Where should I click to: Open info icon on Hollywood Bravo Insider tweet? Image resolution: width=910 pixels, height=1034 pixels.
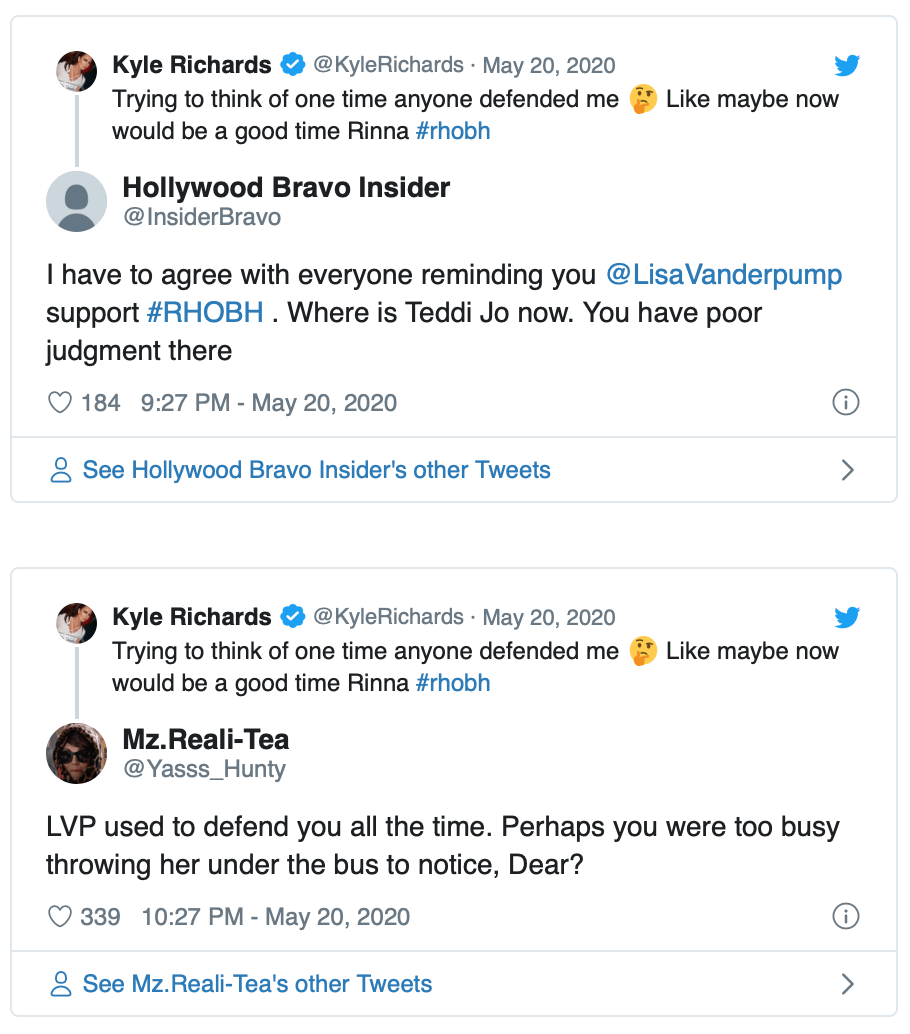[846, 403]
